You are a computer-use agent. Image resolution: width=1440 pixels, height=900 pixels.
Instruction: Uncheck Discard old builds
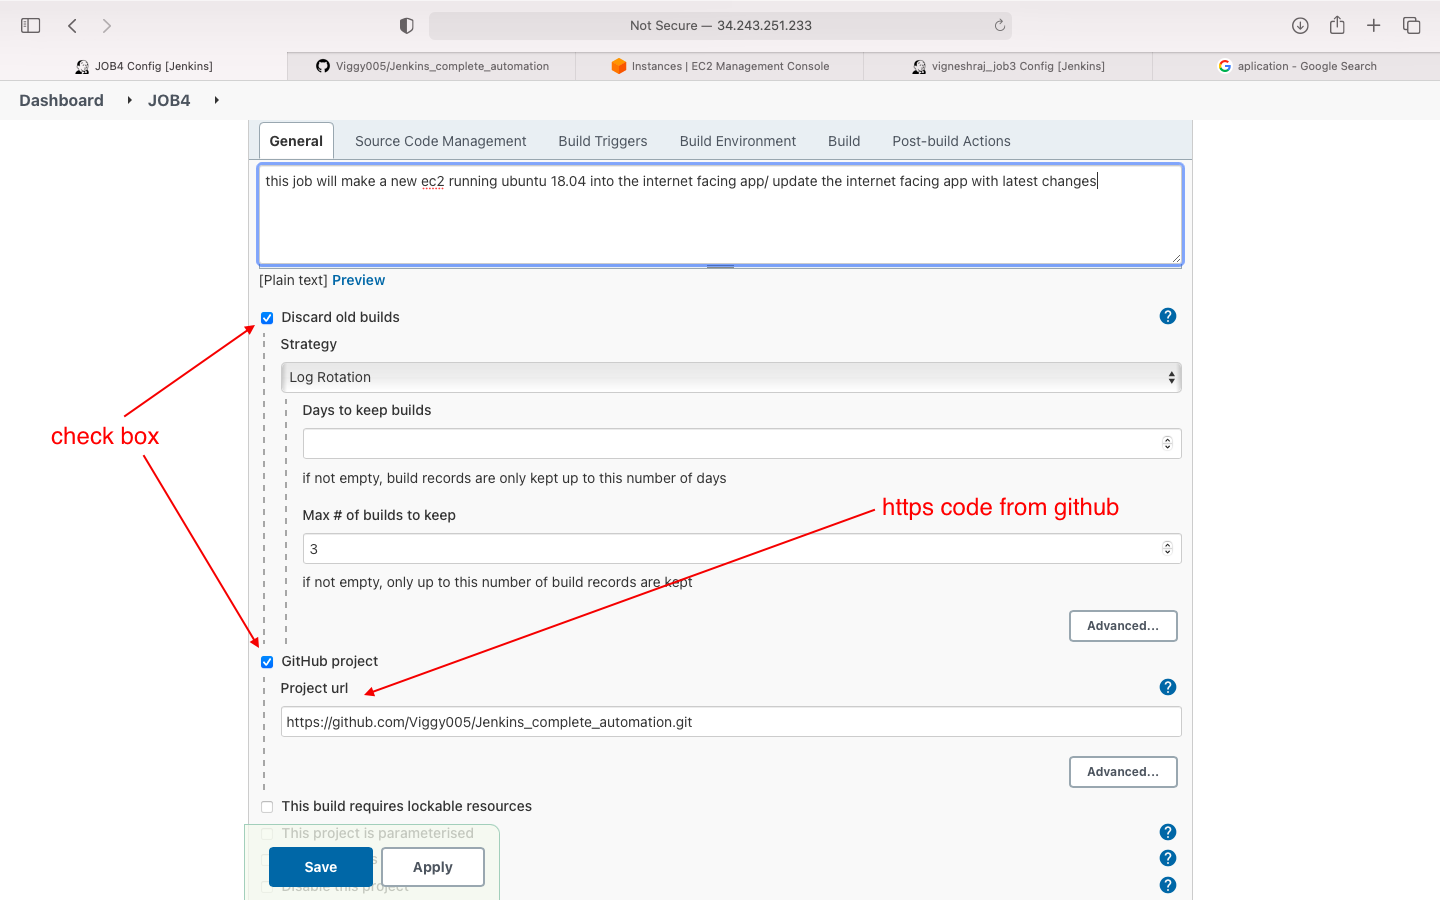pos(267,318)
